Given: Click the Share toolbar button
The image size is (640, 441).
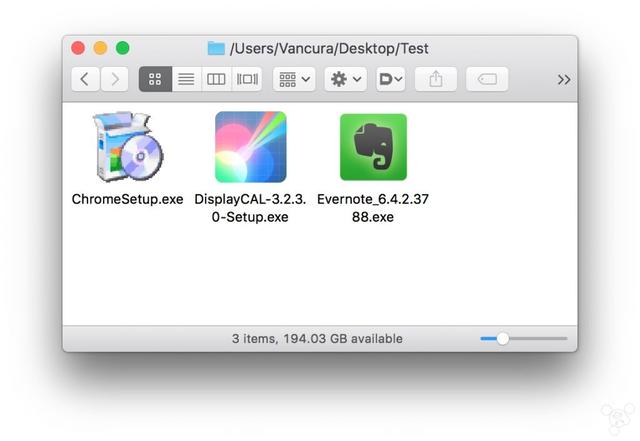Looking at the screenshot, I should point(436,79).
